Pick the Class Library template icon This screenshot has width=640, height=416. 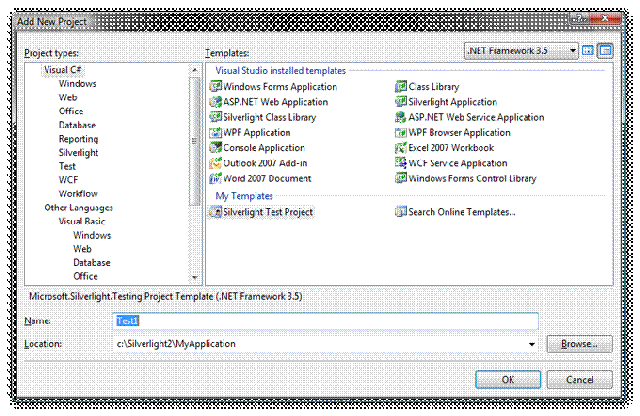(x=401, y=87)
